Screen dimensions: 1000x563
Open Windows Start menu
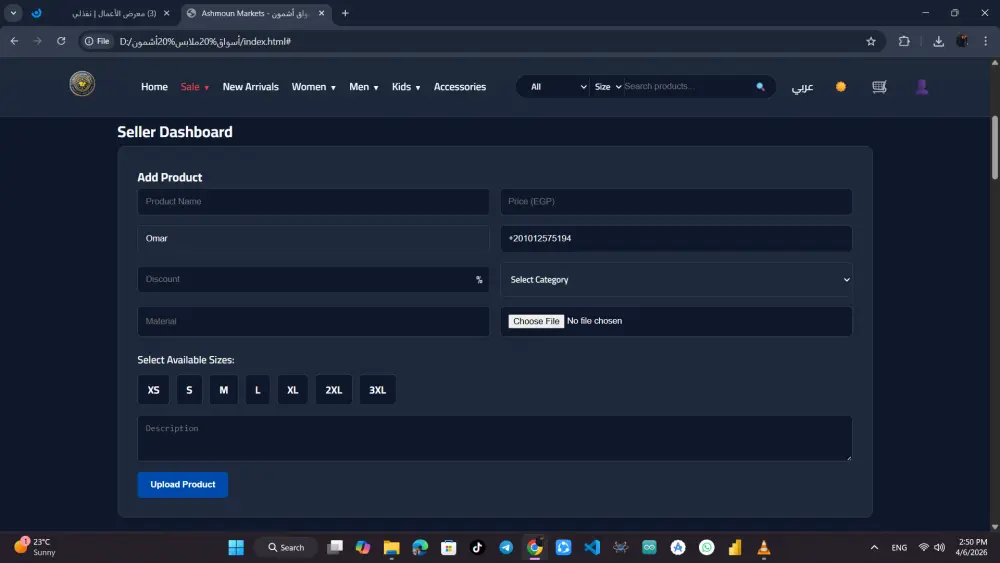[x=236, y=548]
